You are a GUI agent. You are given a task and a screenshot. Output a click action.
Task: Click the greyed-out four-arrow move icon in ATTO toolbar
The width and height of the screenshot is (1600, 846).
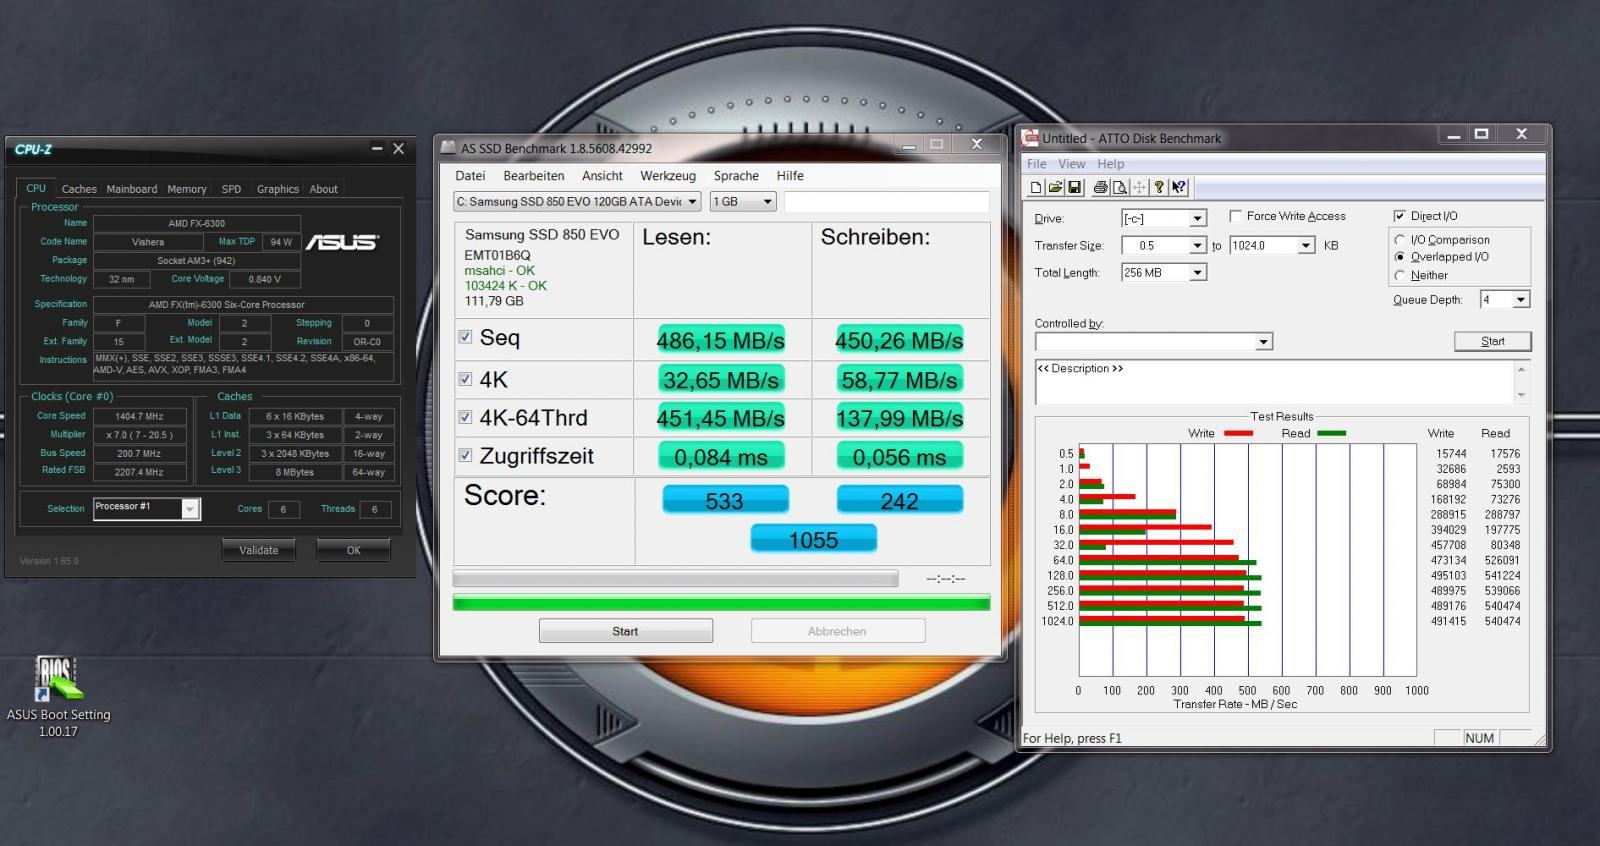tap(1139, 187)
